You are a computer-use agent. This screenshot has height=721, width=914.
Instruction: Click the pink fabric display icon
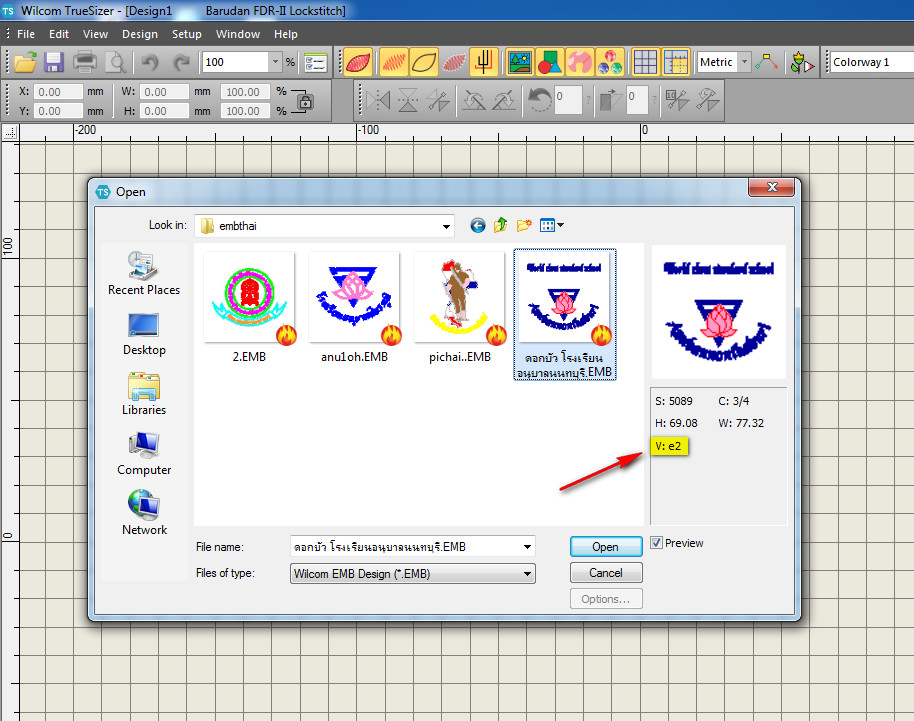coord(579,62)
